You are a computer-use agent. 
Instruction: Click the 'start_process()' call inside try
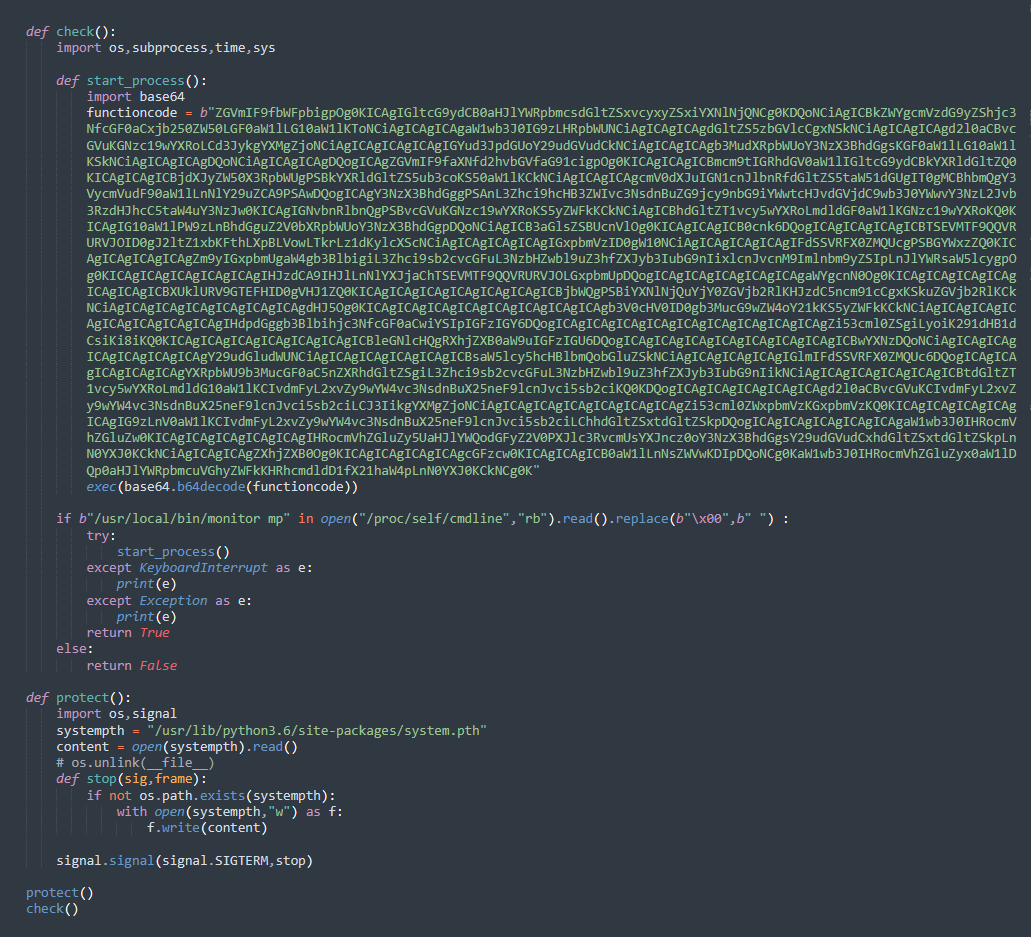(x=174, y=552)
